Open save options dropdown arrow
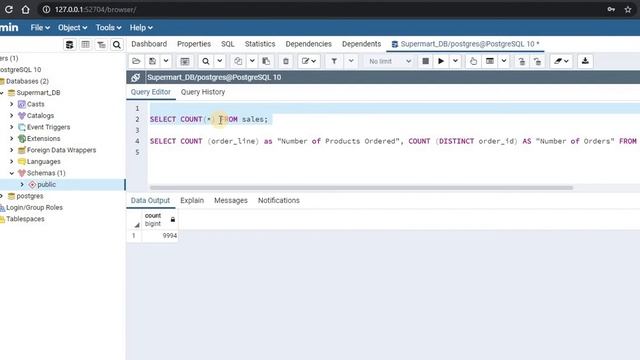640x360 pixels. [x=166, y=61]
